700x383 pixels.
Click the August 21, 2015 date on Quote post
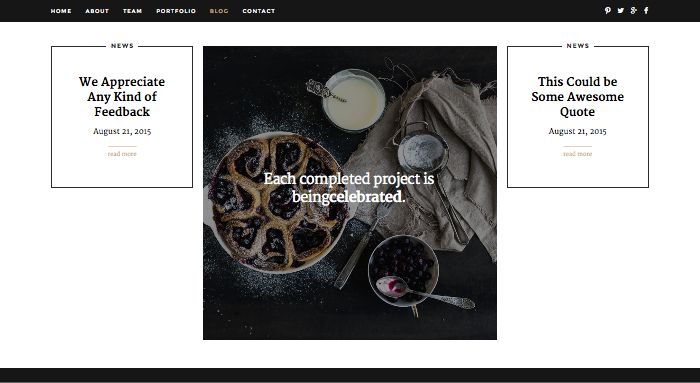coord(577,131)
